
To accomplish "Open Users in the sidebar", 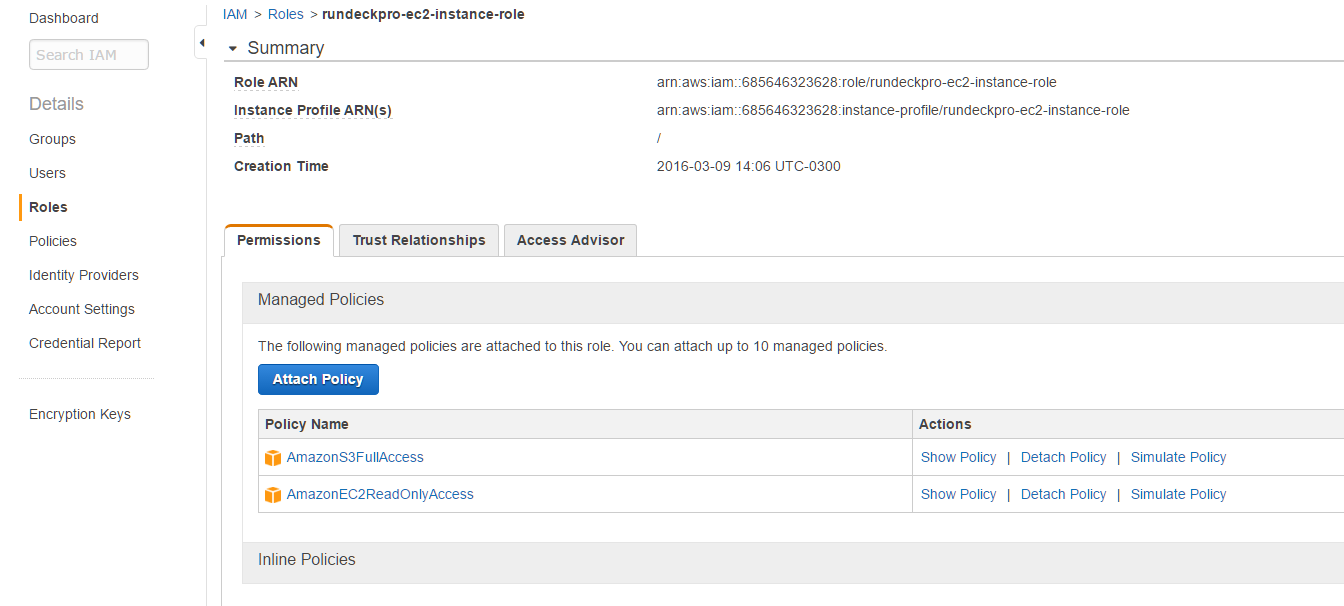I will click(x=47, y=173).
